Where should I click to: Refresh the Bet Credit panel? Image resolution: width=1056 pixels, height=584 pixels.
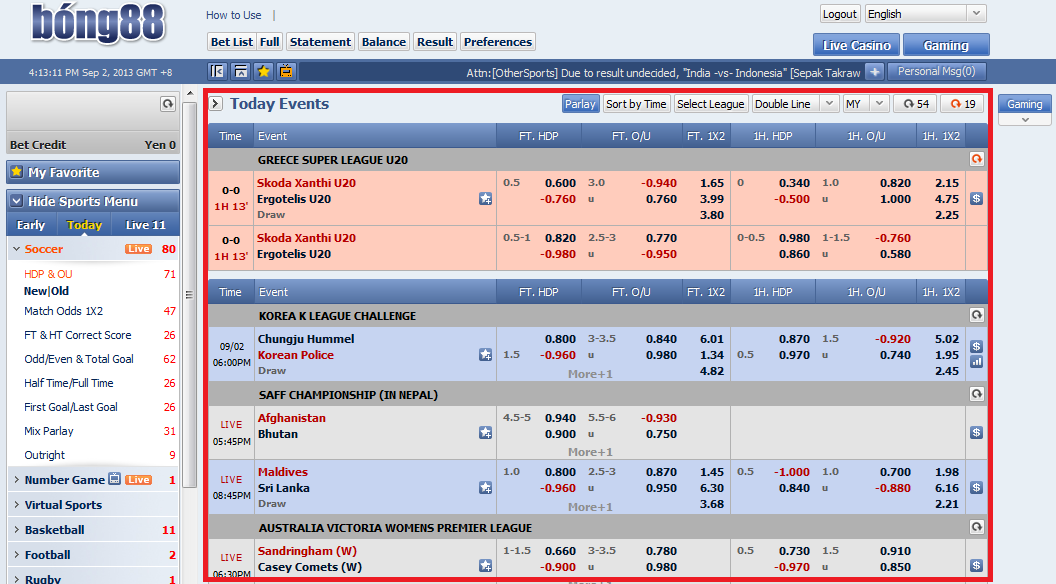(x=168, y=104)
